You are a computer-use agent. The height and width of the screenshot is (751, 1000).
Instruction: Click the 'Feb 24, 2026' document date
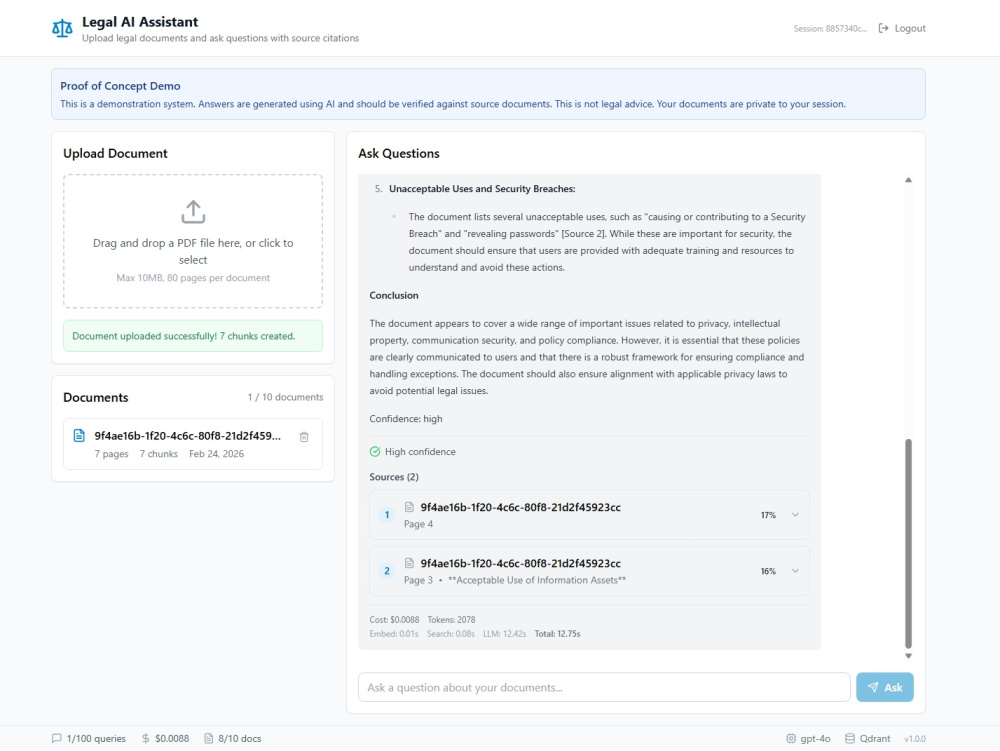pyautogui.click(x=216, y=454)
